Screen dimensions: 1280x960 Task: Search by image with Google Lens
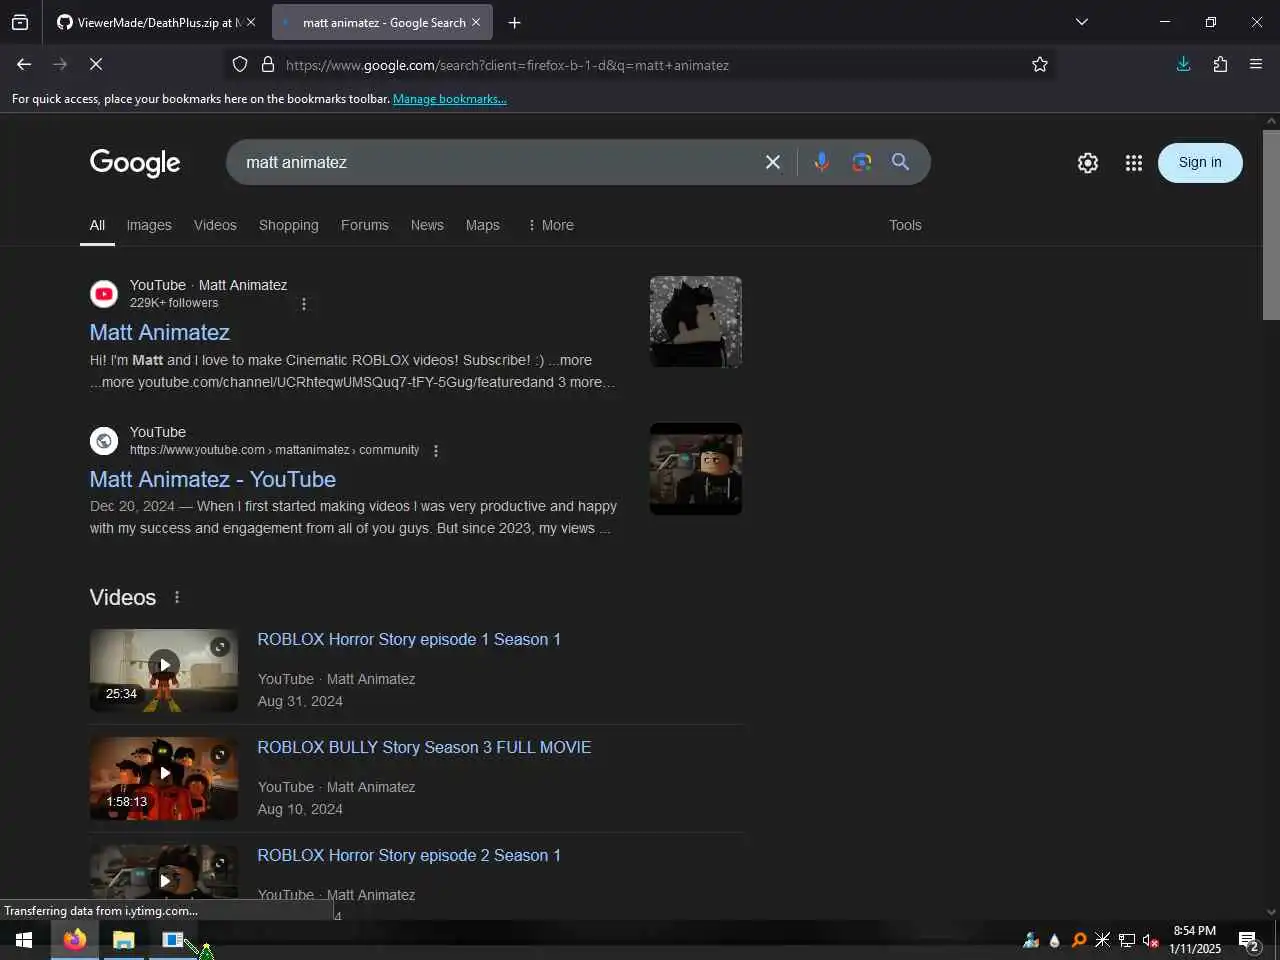pos(862,162)
